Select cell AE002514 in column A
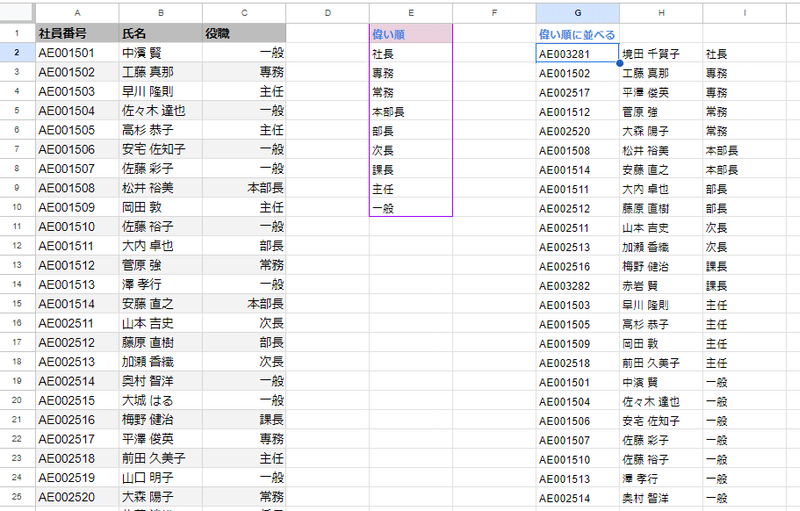Image resolution: width=800 pixels, height=511 pixels. click(77, 380)
